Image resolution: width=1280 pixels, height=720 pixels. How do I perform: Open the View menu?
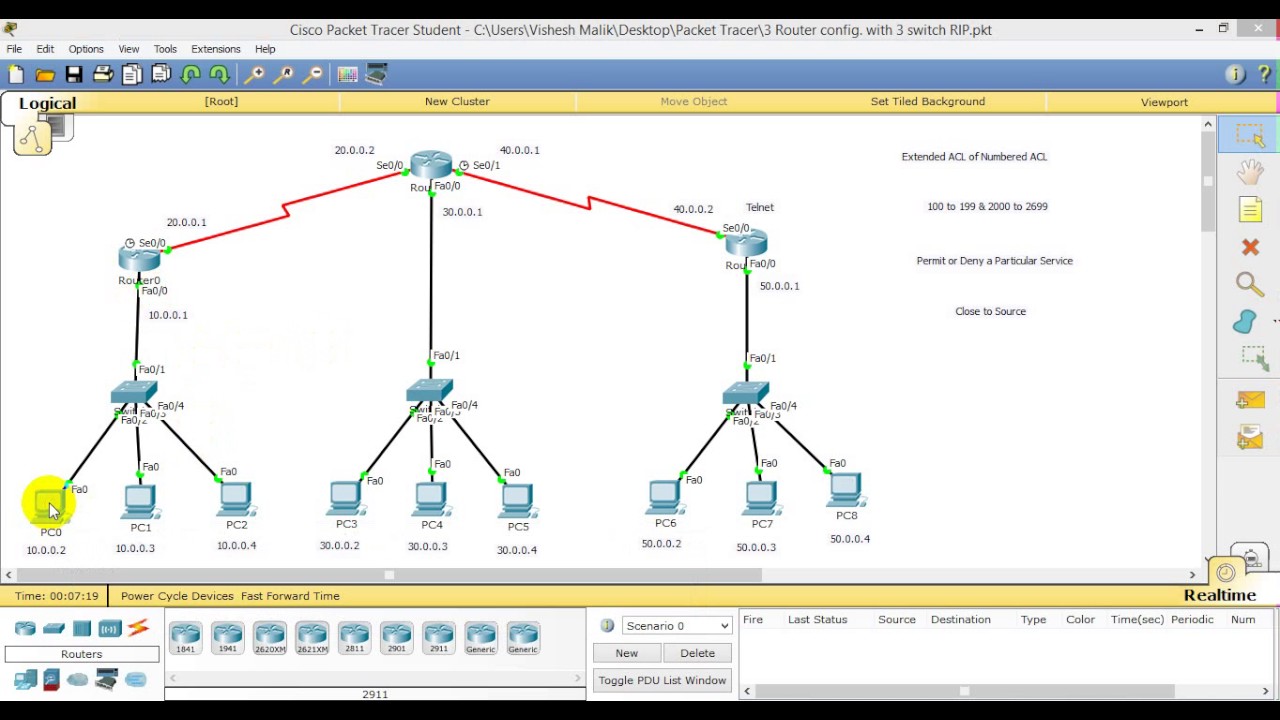tap(129, 49)
